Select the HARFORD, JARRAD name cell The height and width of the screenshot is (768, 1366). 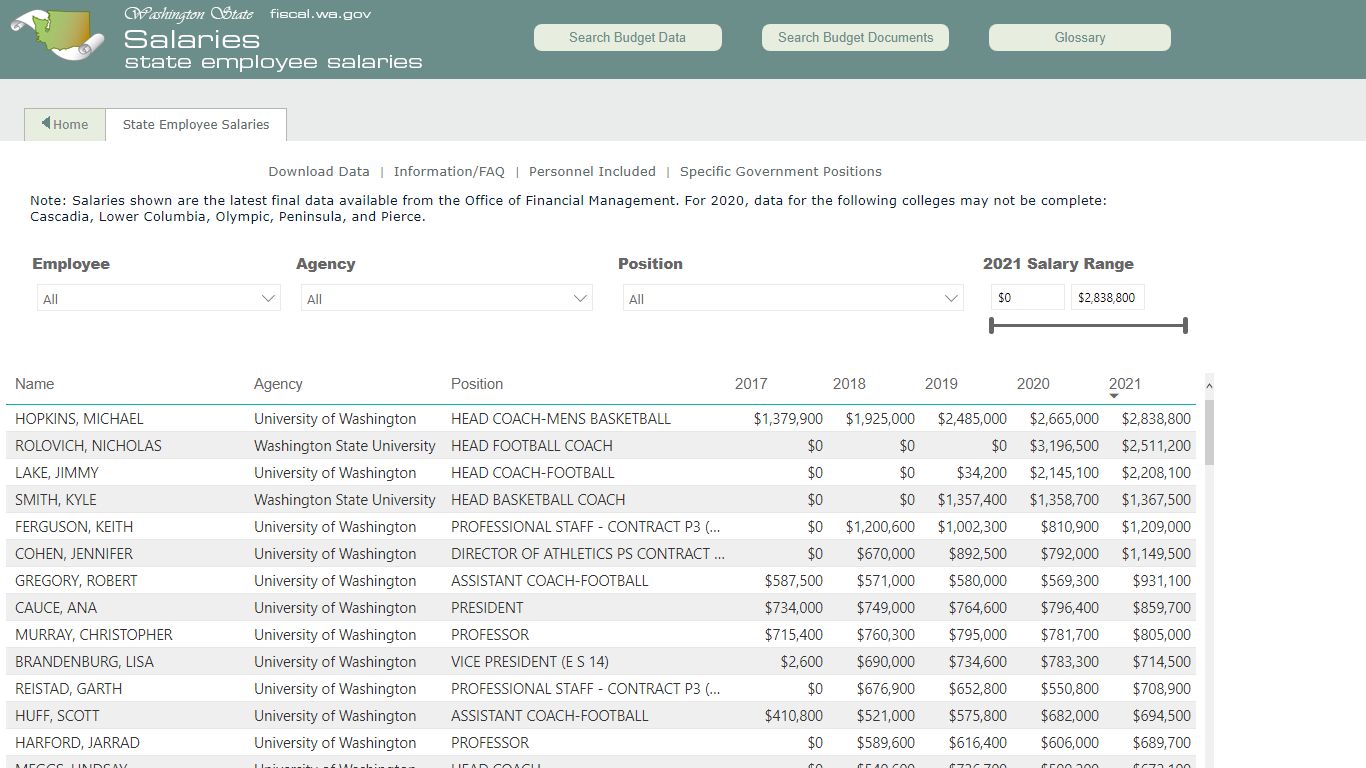[x=77, y=743]
